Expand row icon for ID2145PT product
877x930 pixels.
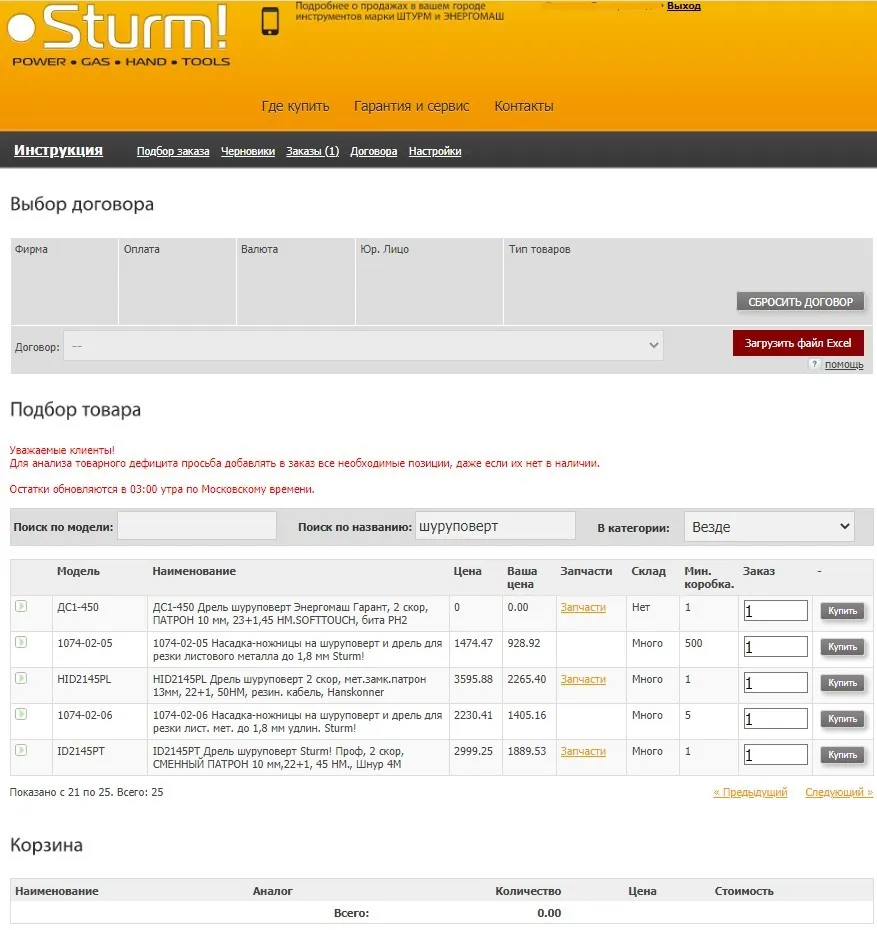[21, 750]
